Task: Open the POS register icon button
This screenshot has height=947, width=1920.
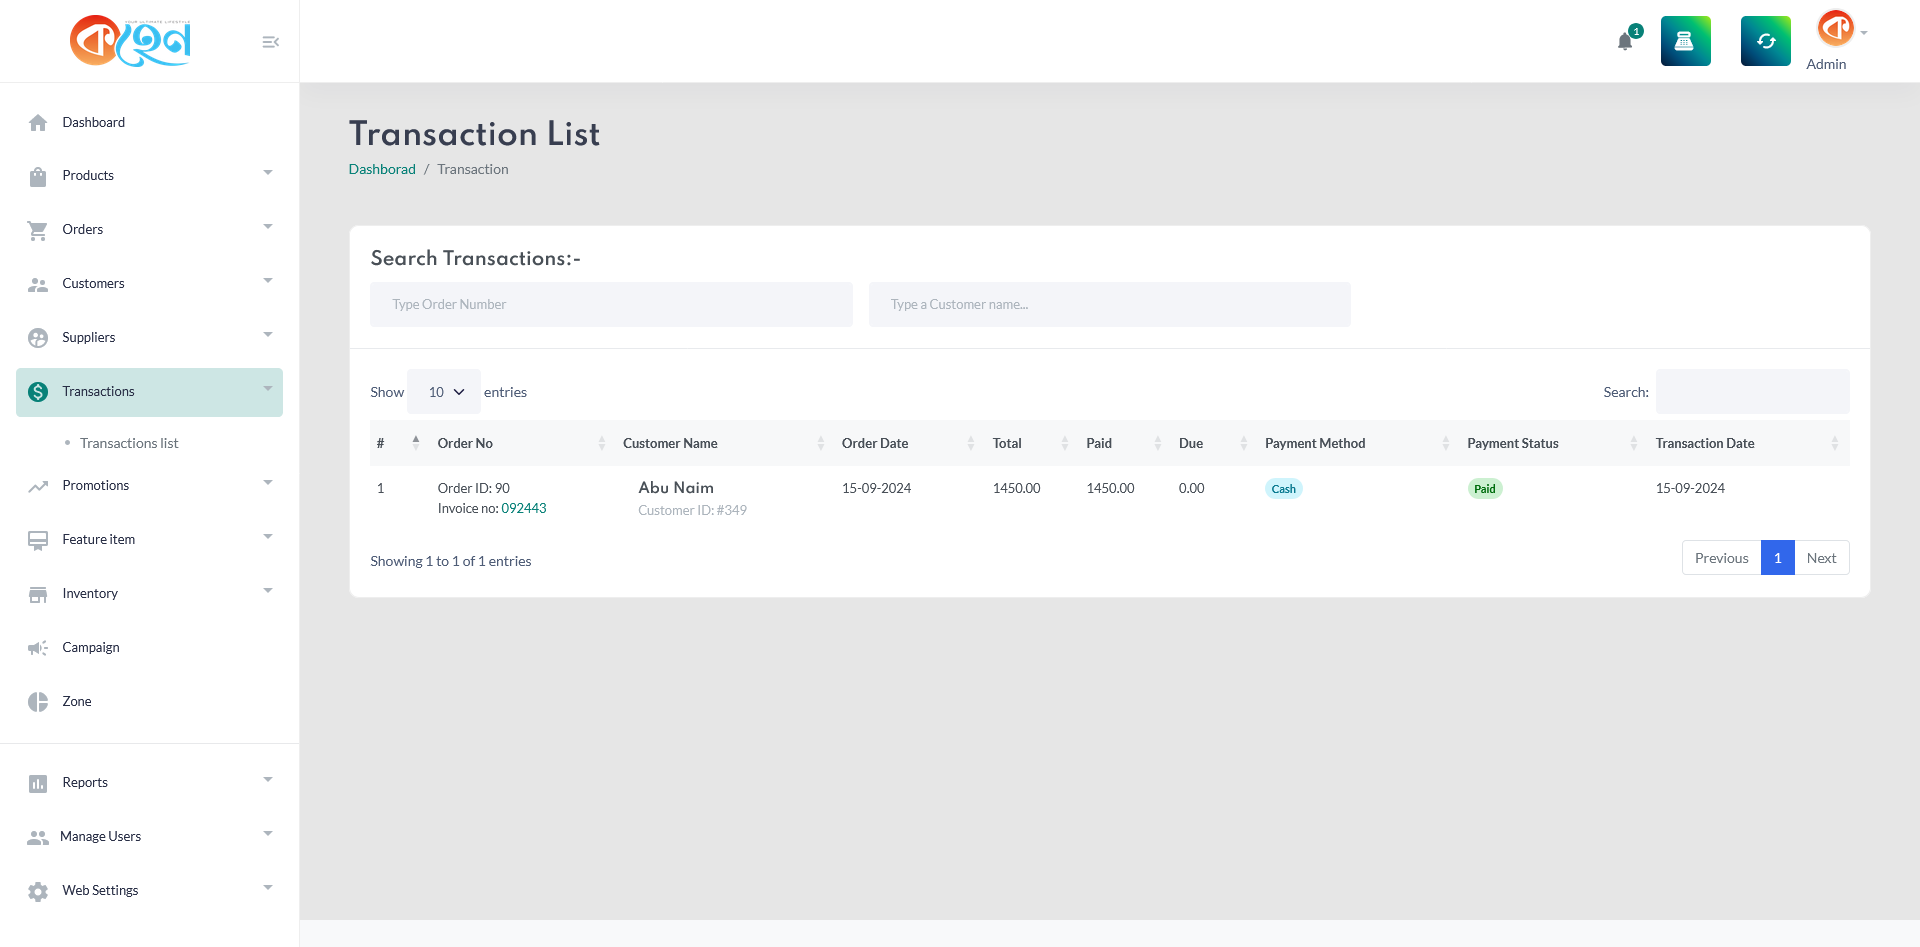Action: tap(1685, 41)
